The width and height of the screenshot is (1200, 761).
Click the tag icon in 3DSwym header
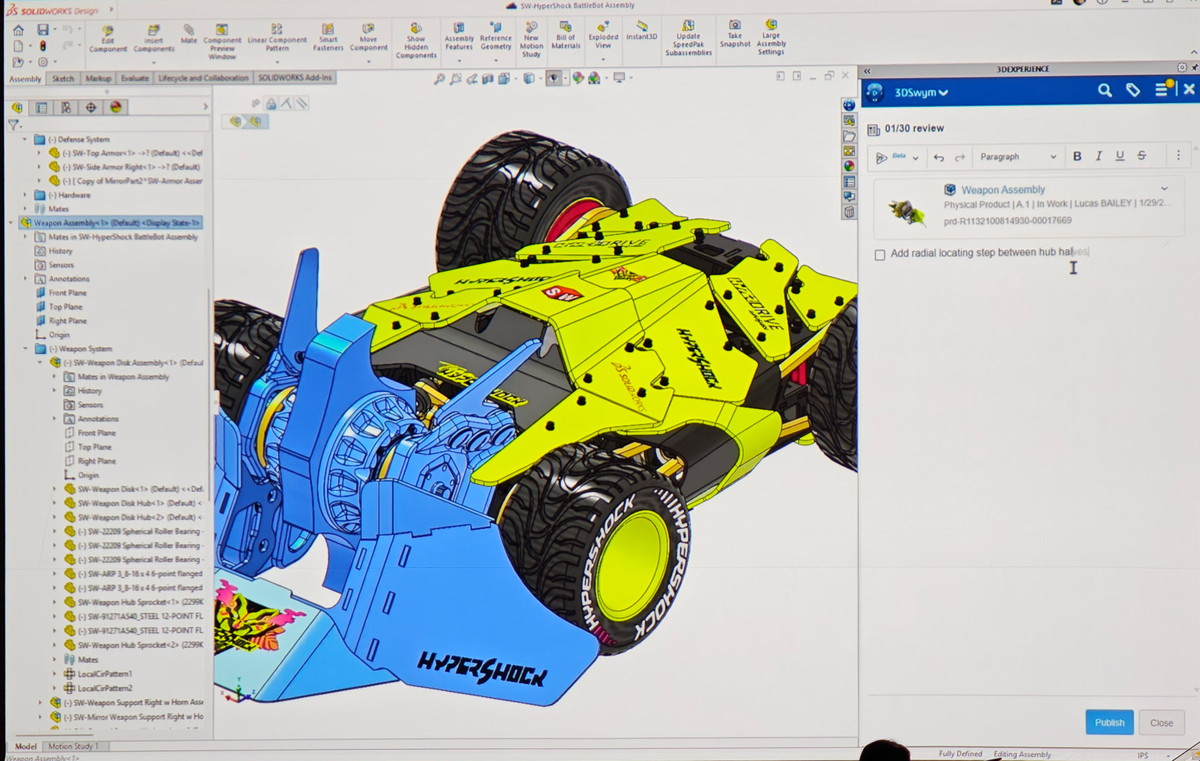[x=1133, y=90]
